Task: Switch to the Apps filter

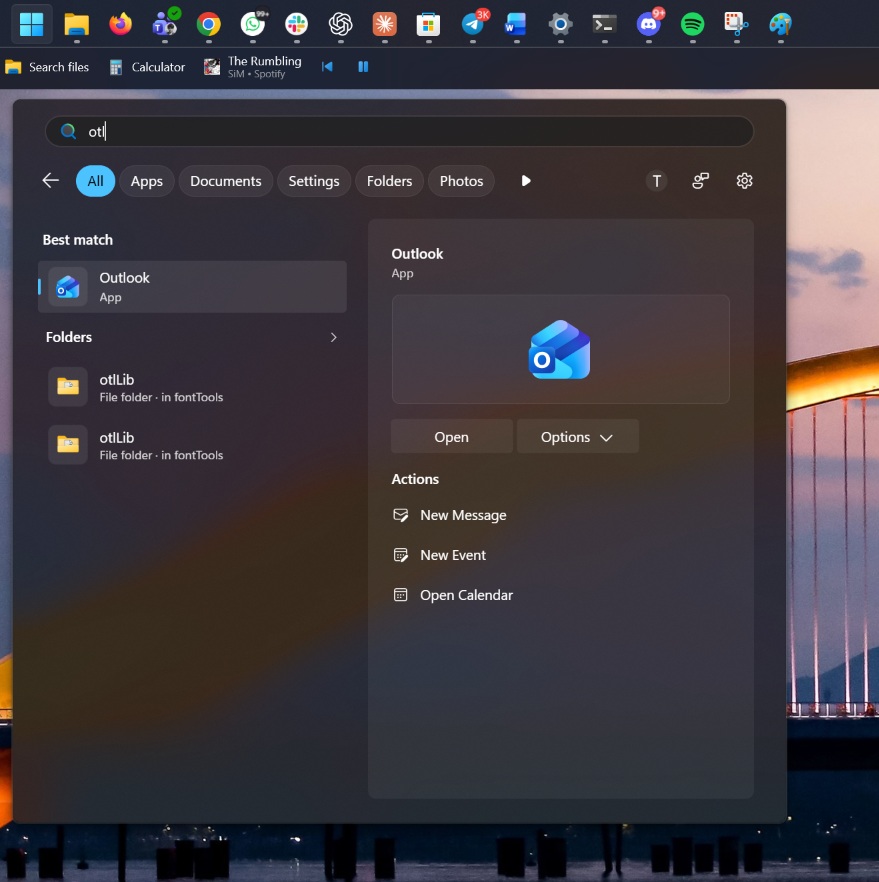Action: 147,181
